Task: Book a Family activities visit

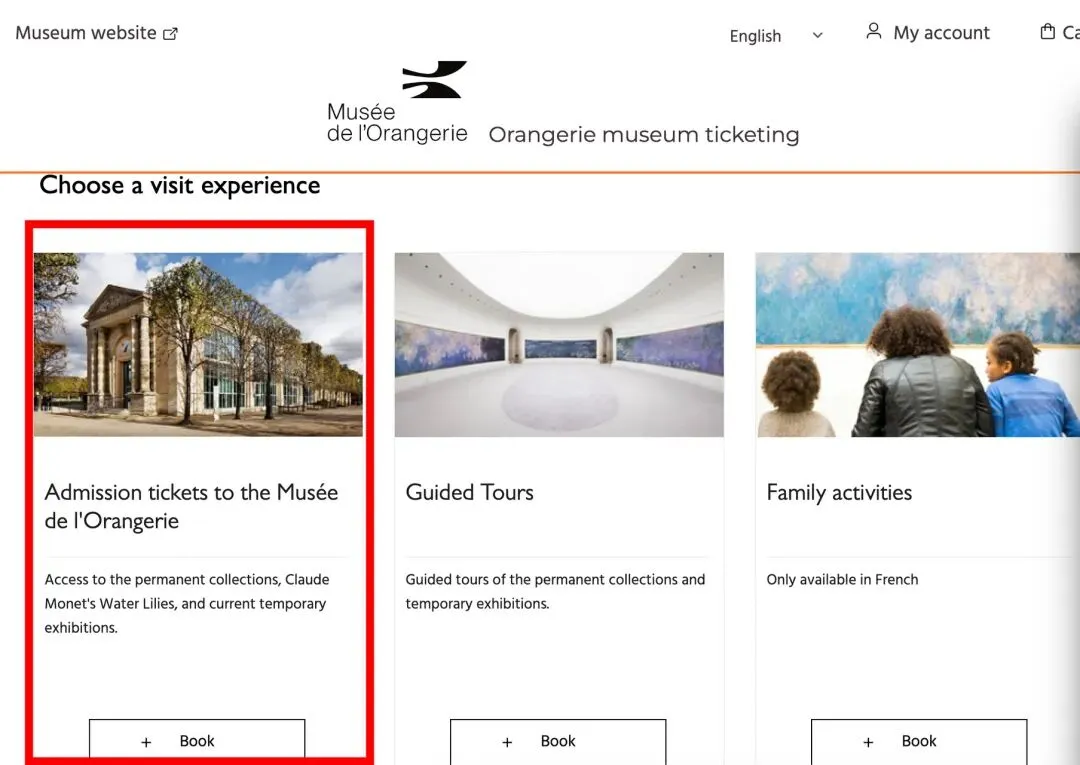Action: click(919, 742)
